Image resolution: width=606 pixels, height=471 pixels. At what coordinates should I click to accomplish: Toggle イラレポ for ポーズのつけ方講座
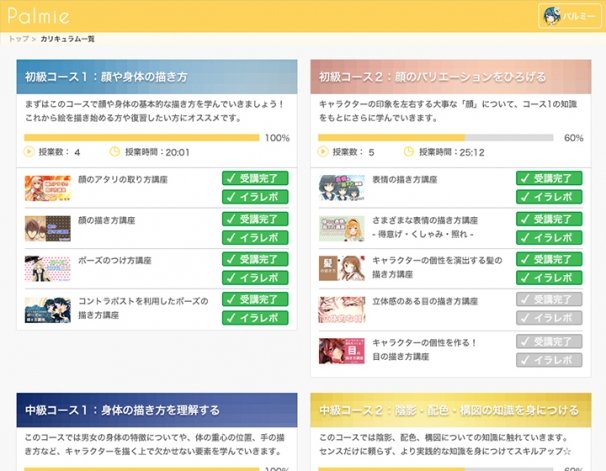255,277
